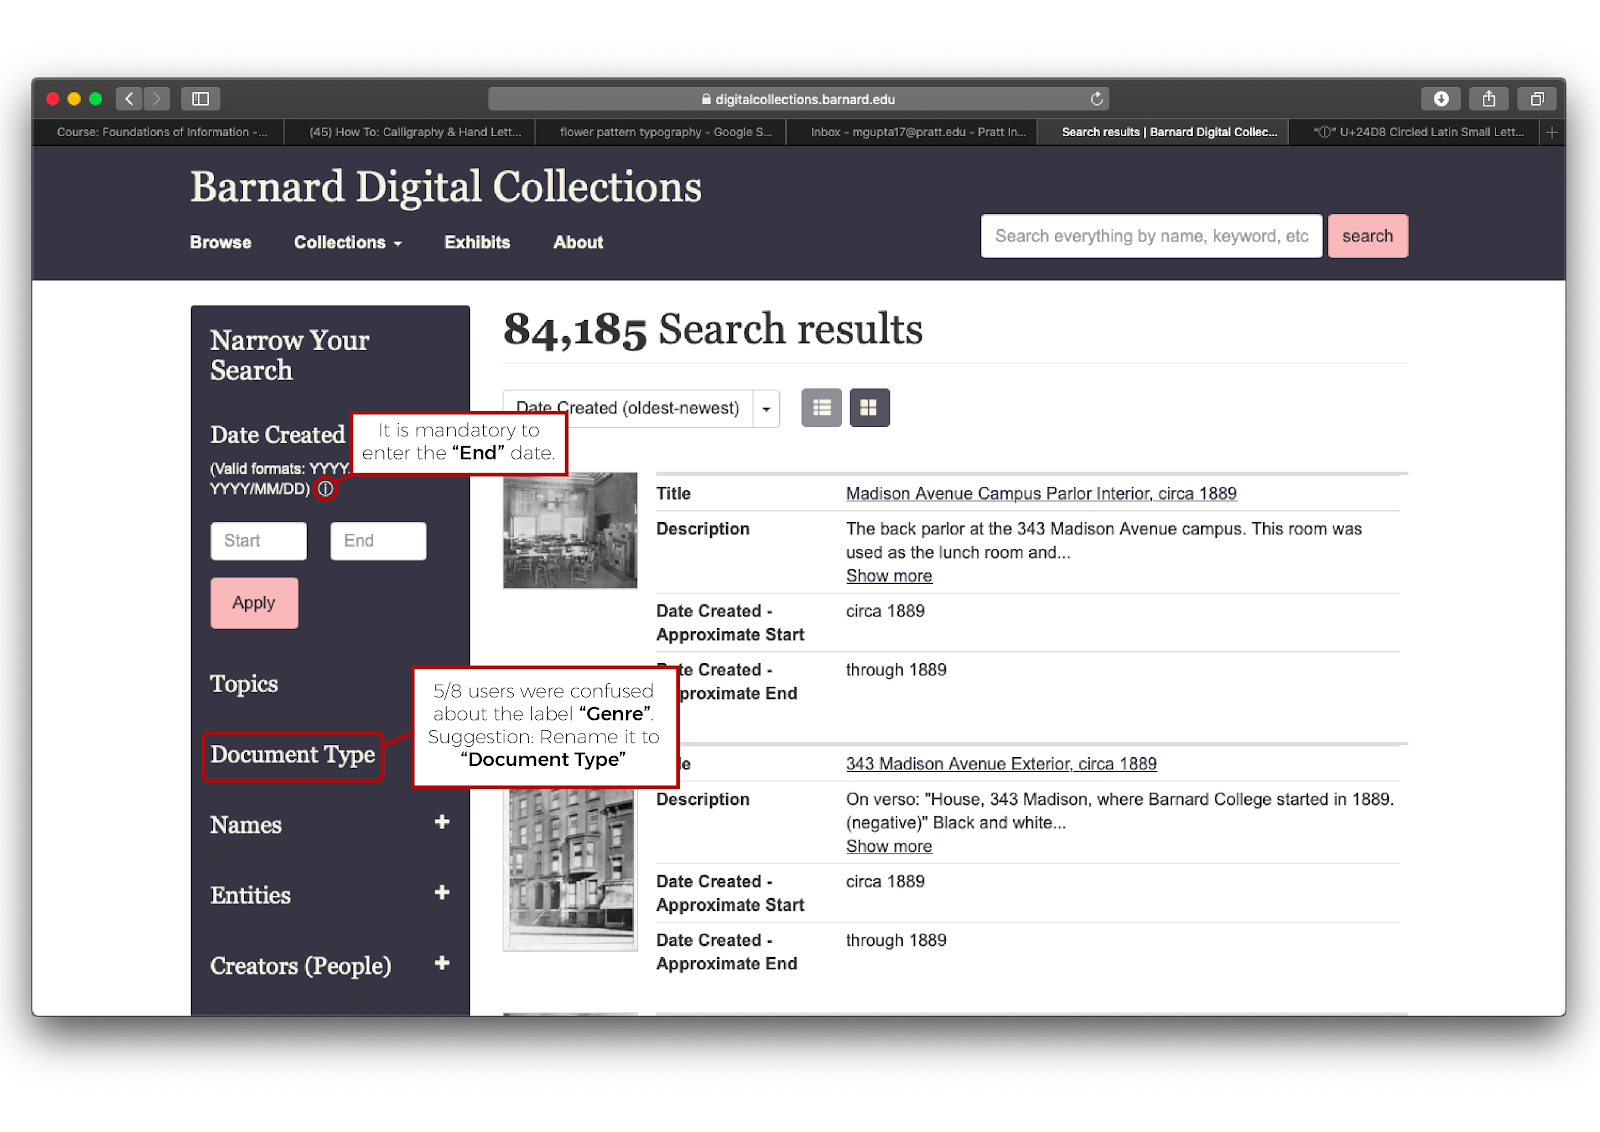Screen dimensions: 1600x1132
Task: Switch to the flower pattern typography tab
Action: (662, 132)
